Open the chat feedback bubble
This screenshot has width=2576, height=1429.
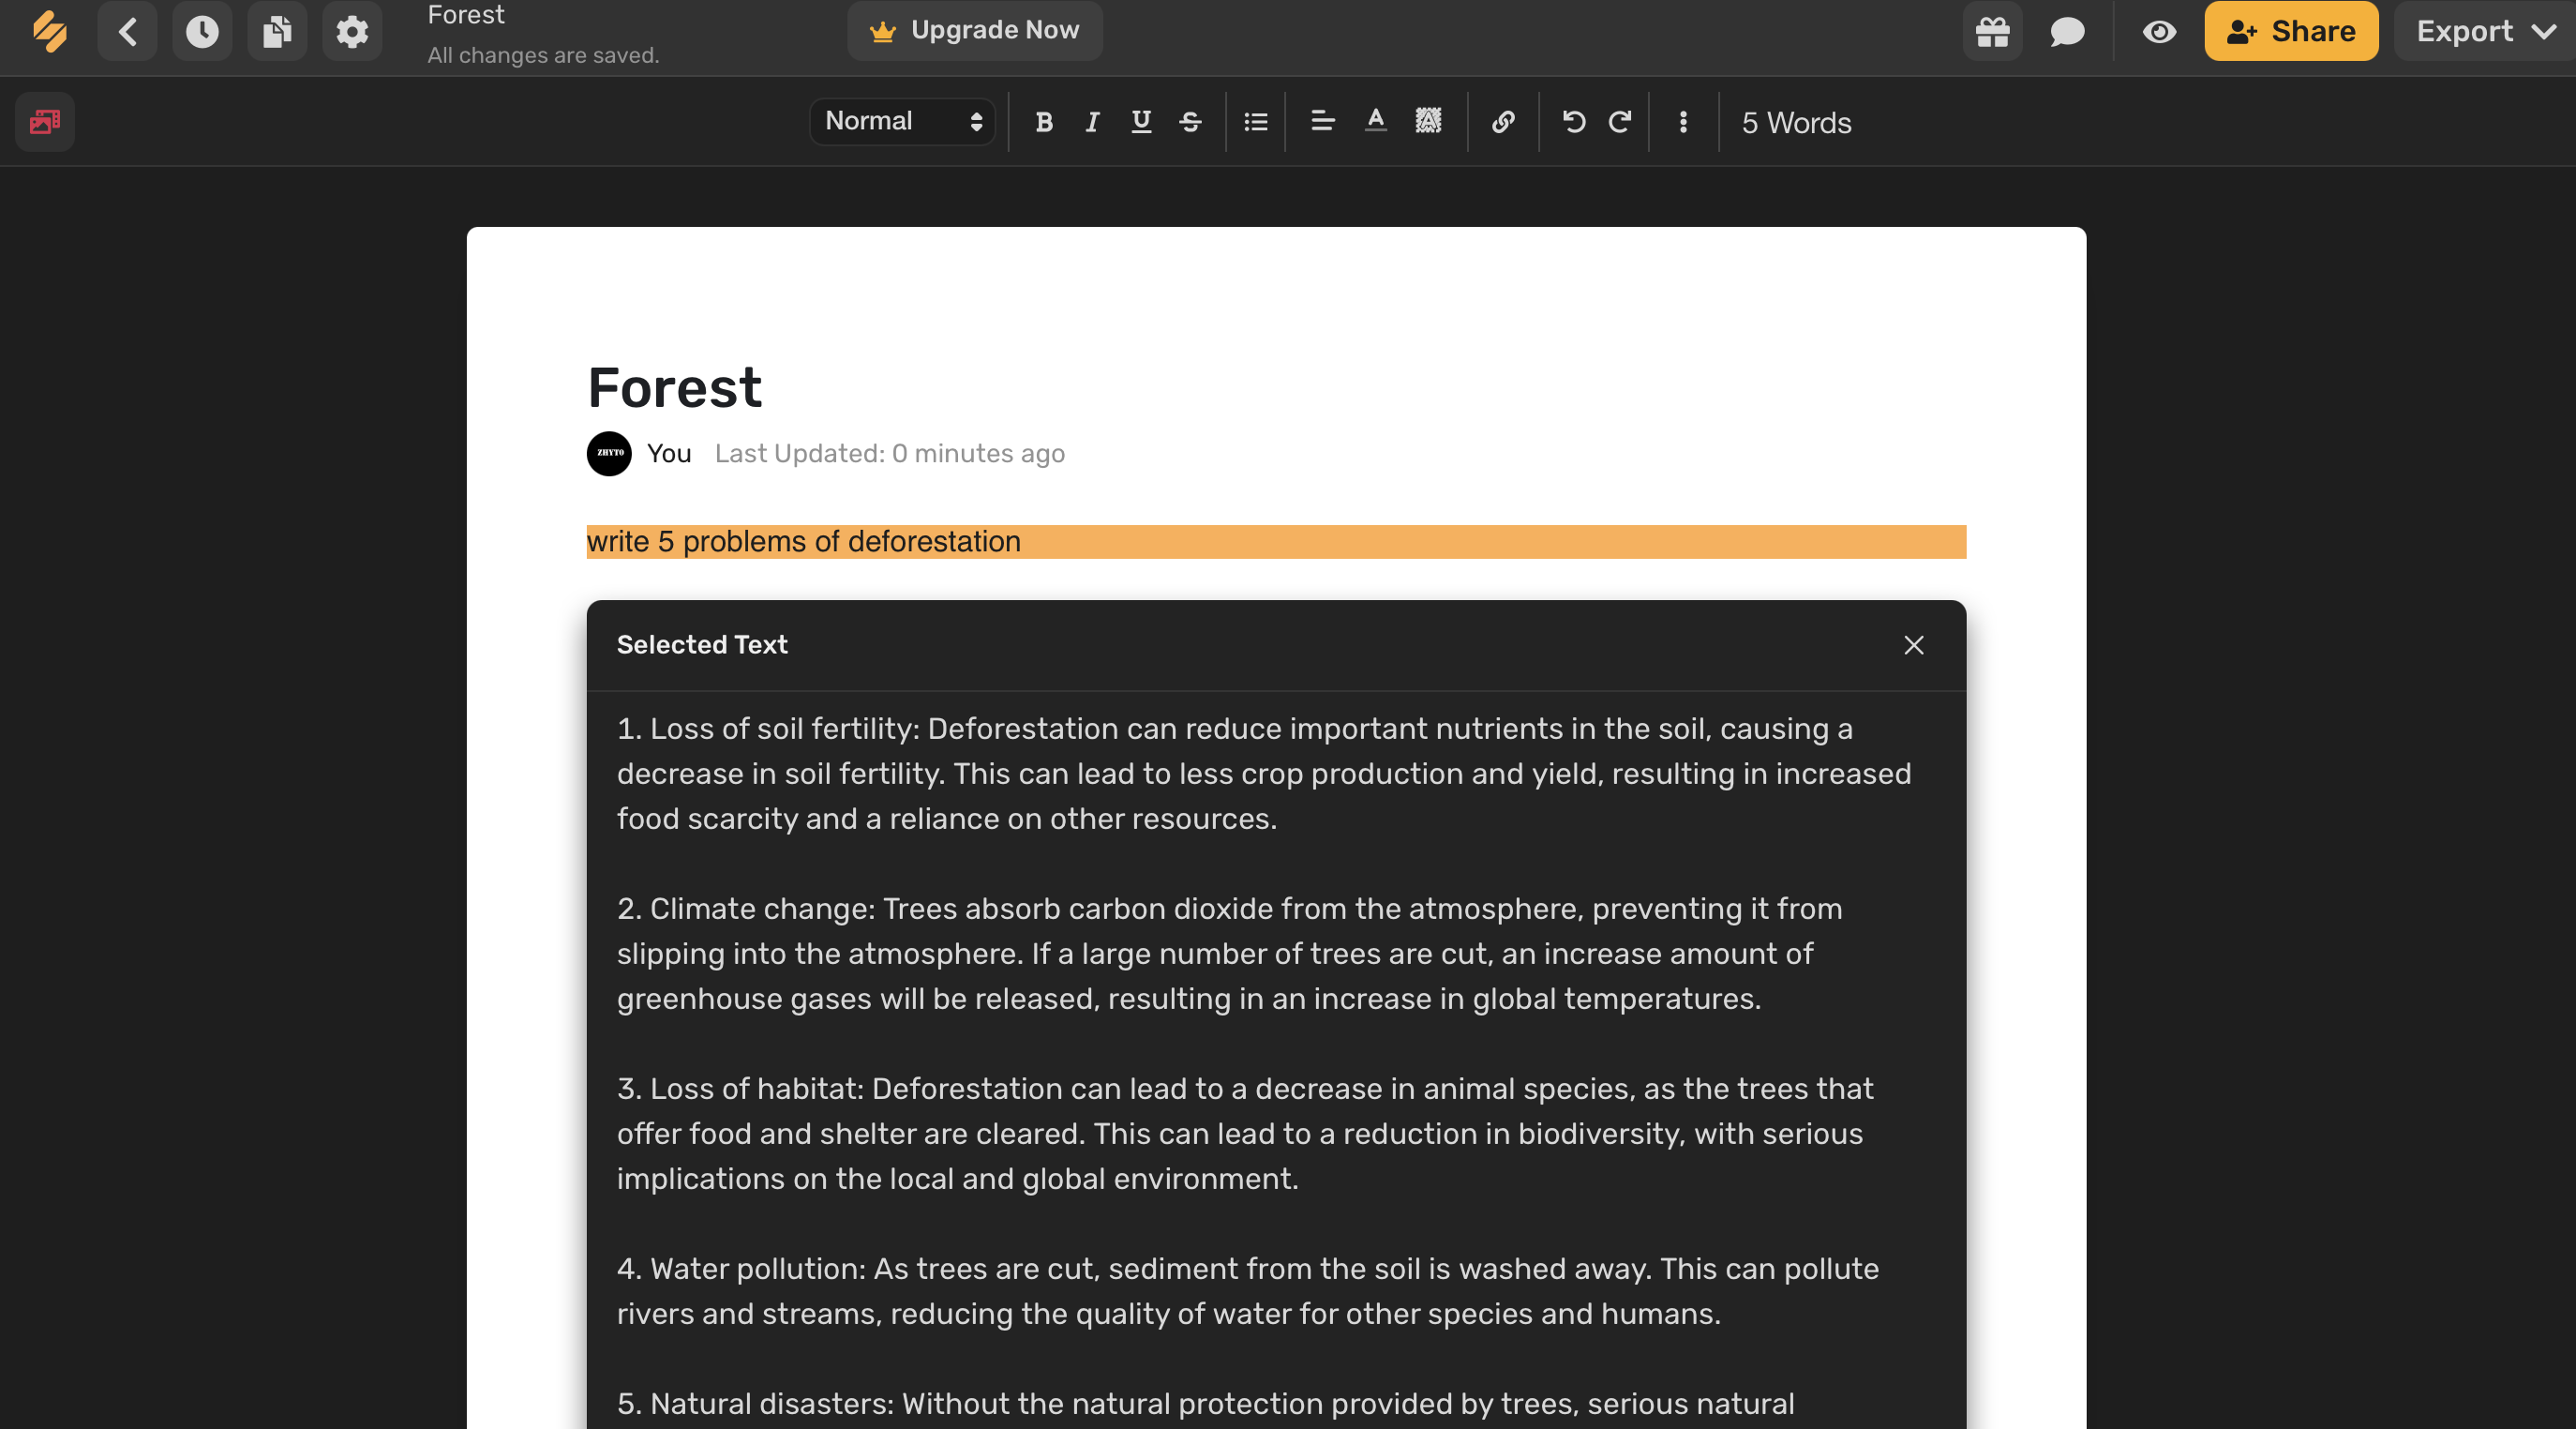click(2067, 31)
